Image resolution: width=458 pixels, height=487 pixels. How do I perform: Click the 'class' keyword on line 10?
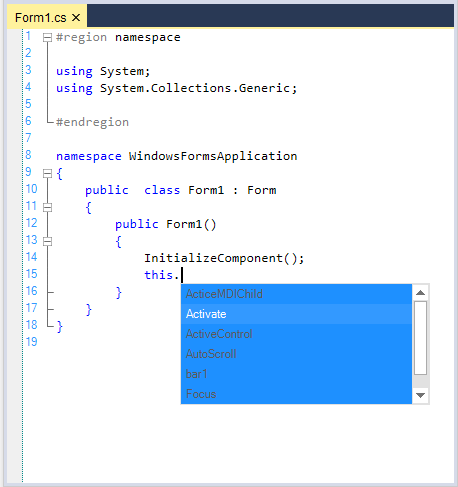[x=162, y=190]
